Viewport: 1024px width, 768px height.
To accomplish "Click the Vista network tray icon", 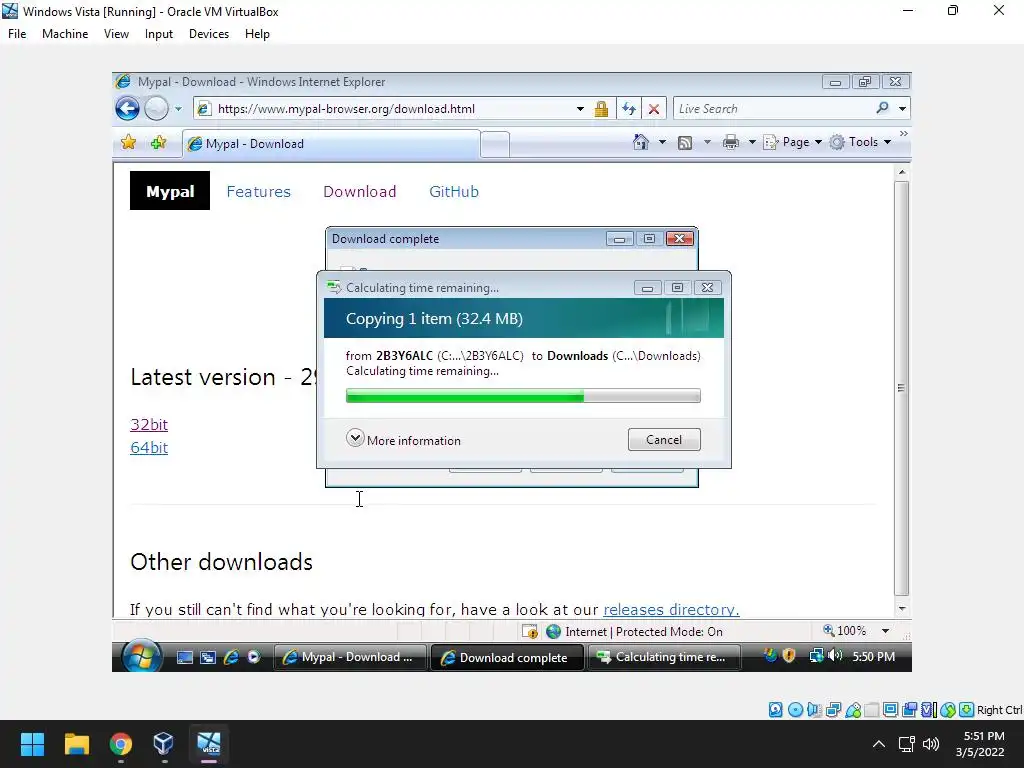I will click(816, 656).
